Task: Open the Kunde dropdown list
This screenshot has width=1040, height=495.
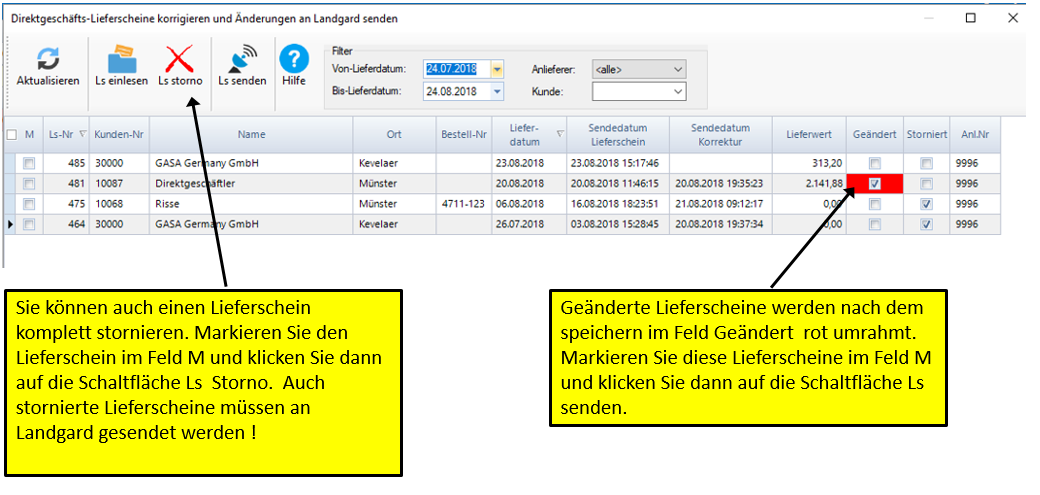Action: 678,91
